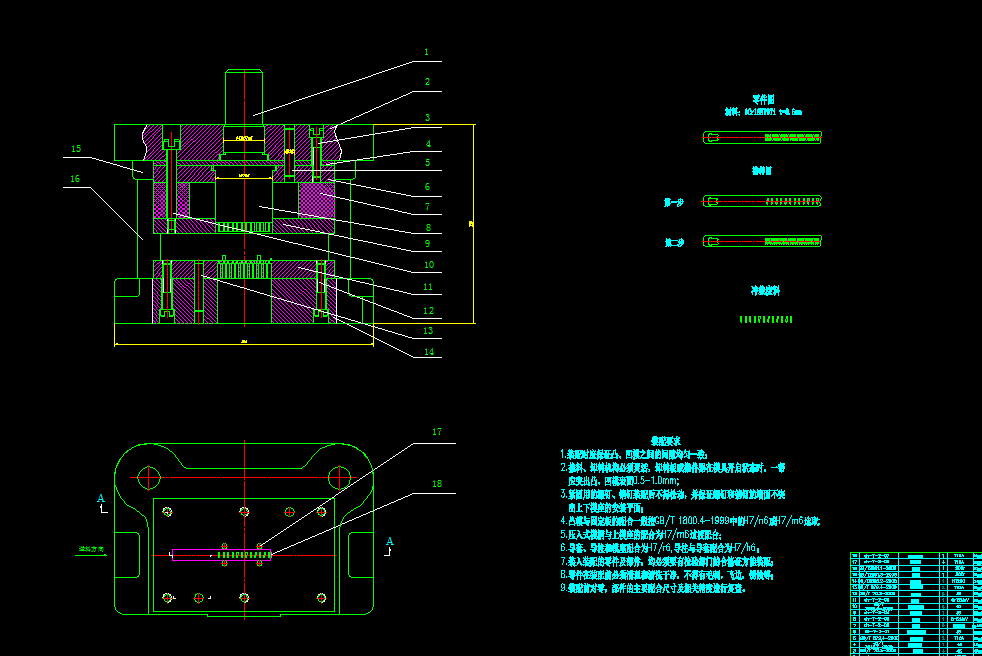982x656 pixels.
Task: Select technical note line starting with 1.
Action: click(634, 454)
